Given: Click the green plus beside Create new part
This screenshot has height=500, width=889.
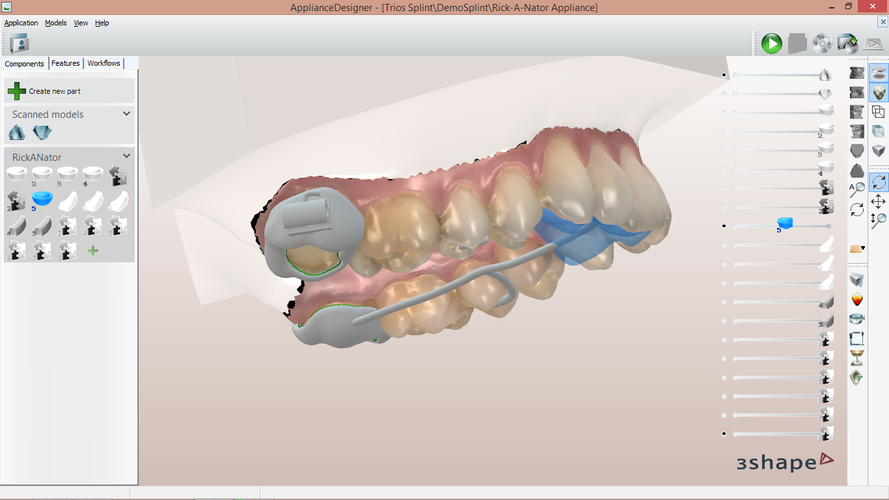Looking at the screenshot, I should click(x=16, y=91).
